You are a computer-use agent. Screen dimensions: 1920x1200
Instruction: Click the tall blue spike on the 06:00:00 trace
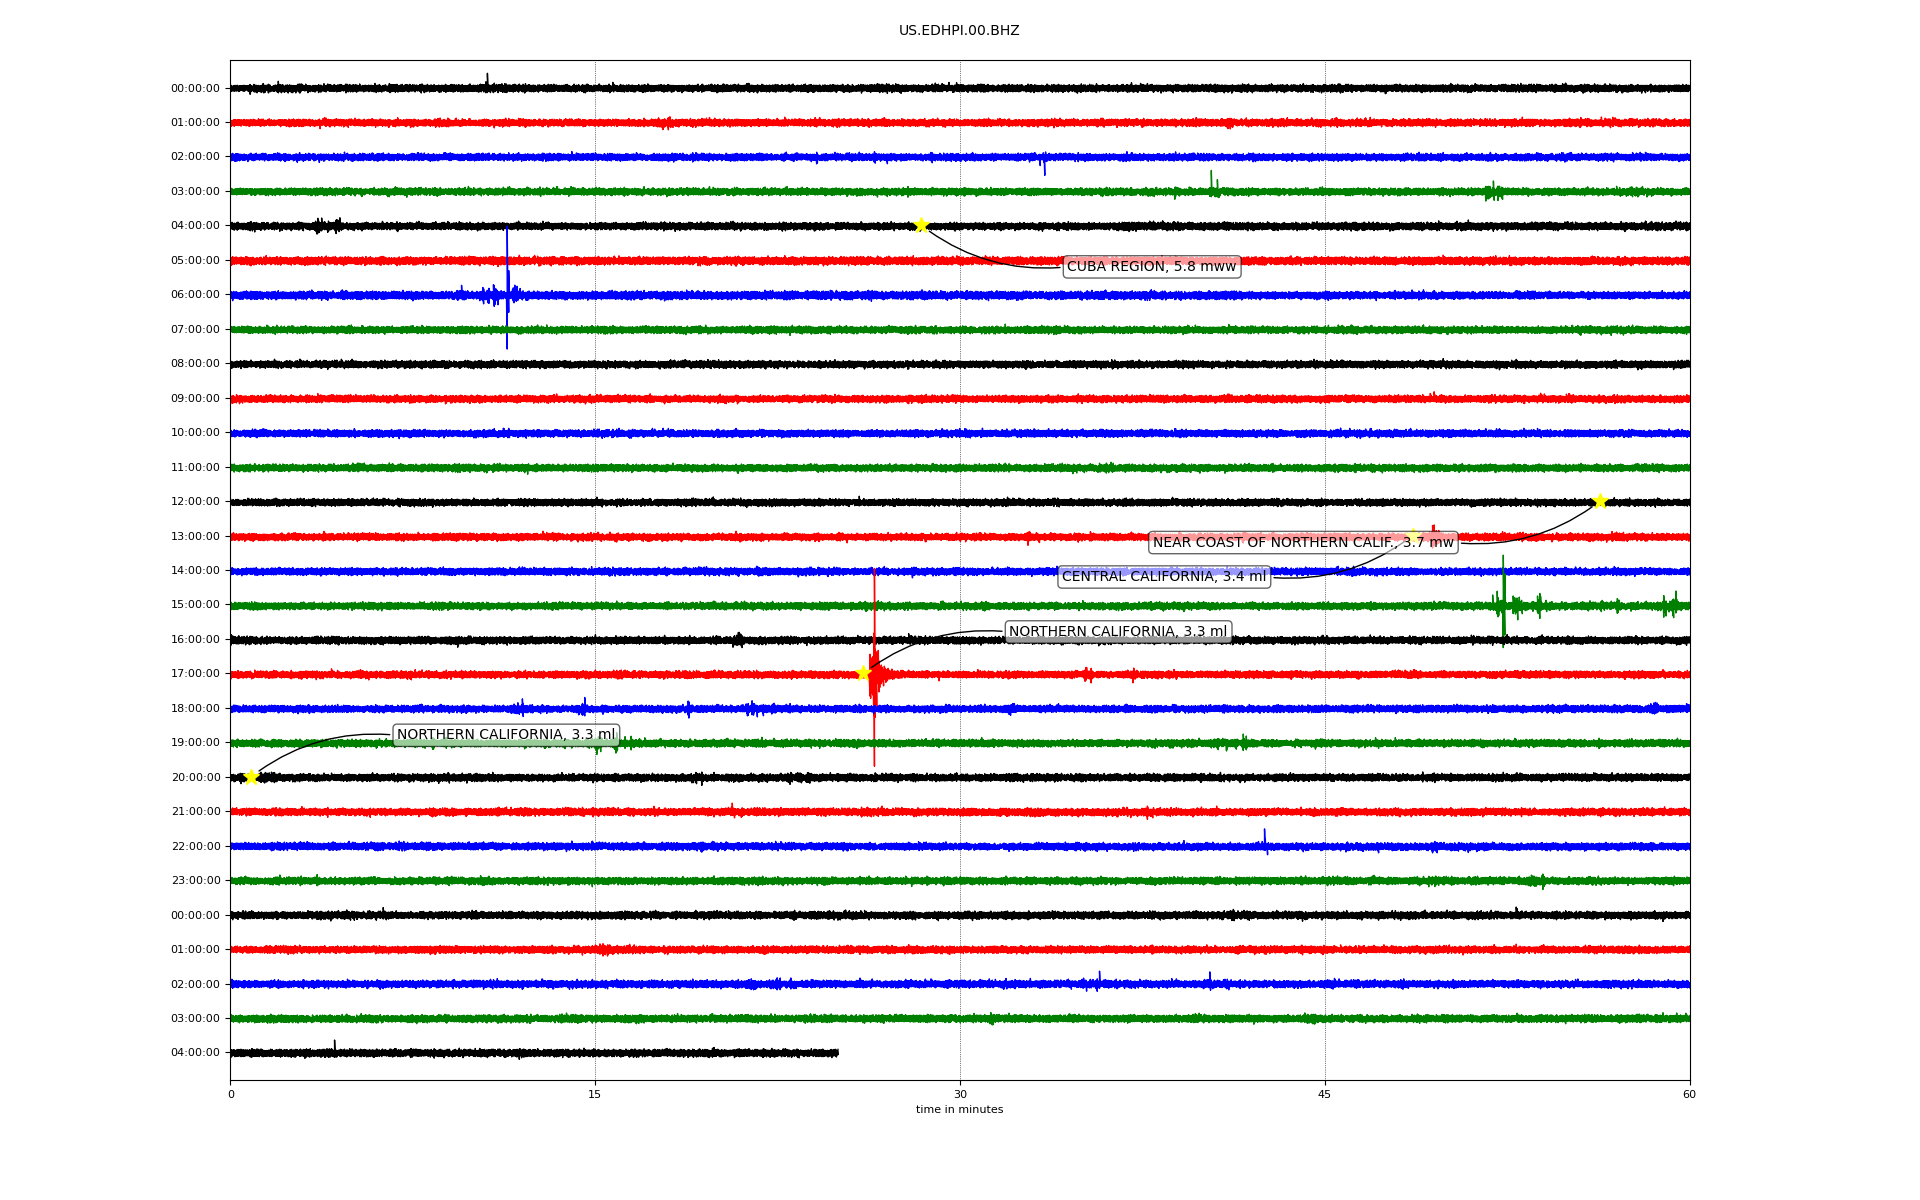[x=507, y=285]
